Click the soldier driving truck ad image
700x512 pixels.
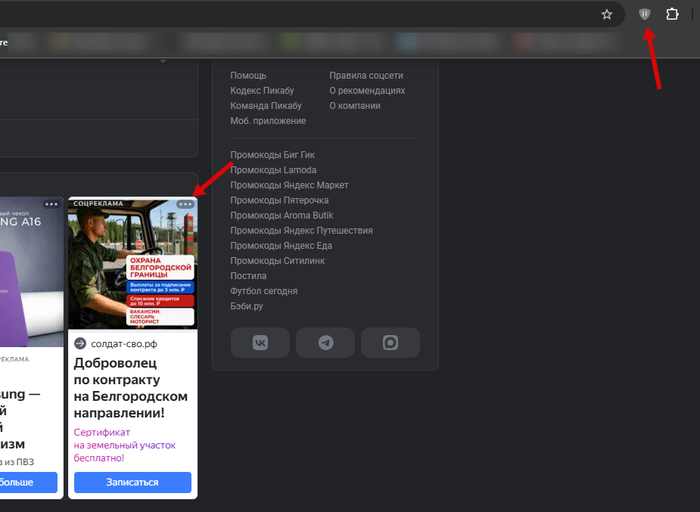pos(133,263)
